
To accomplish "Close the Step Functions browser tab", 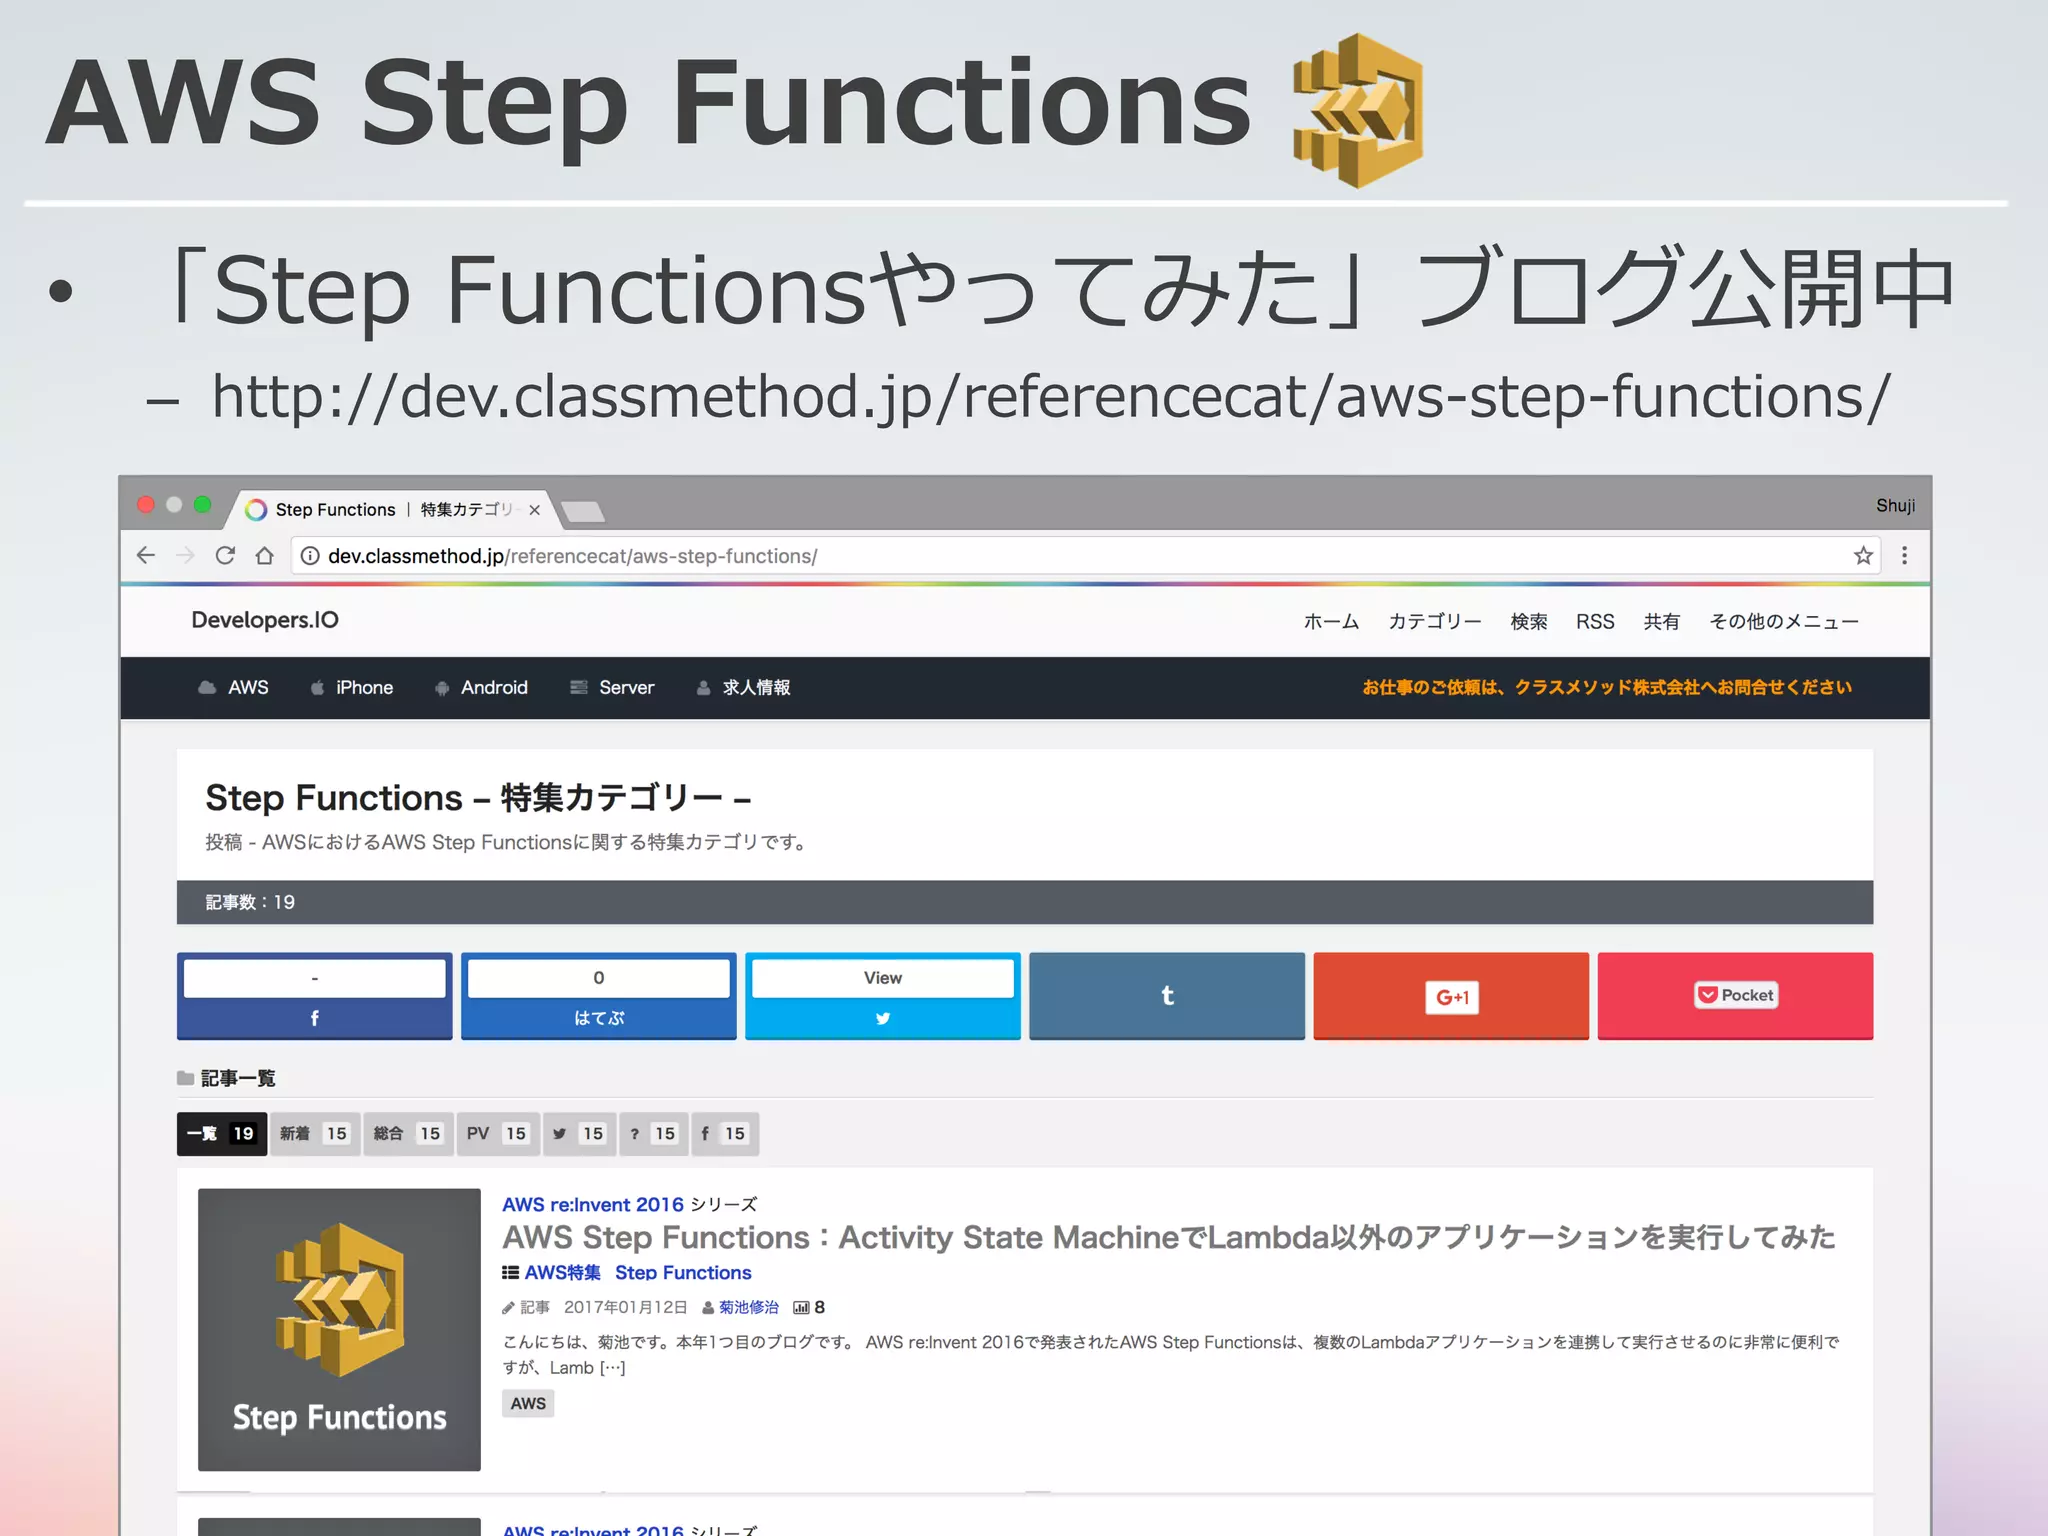I will (534, 510).
